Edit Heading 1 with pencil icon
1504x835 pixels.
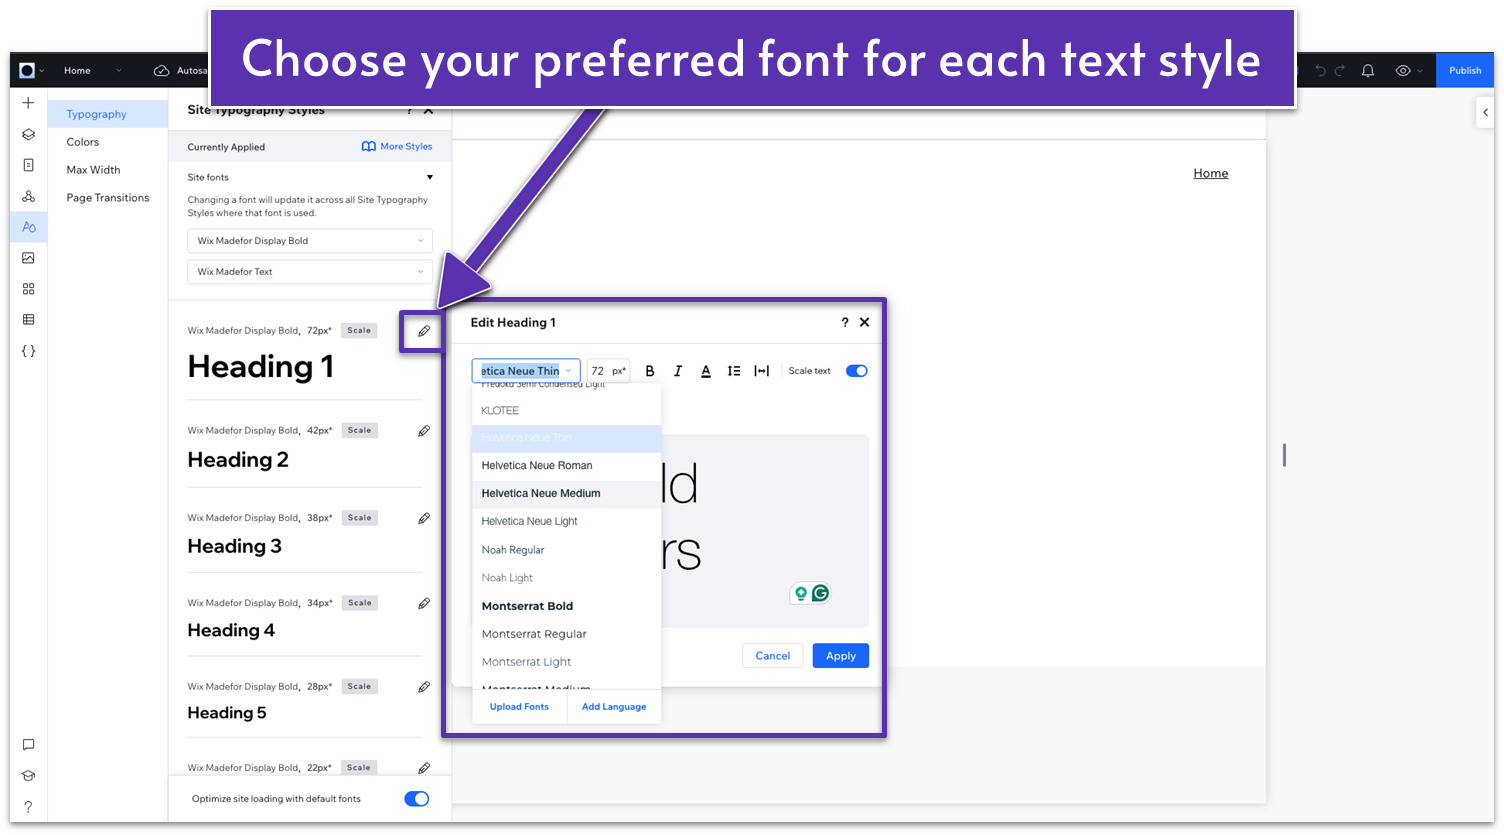click(x=424, y=331)
